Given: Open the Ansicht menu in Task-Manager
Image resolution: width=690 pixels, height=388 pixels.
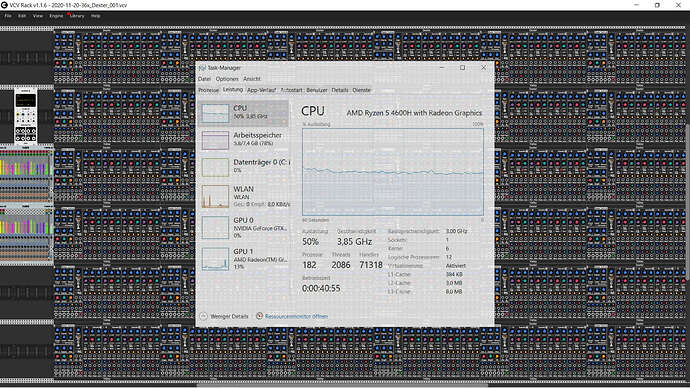Looking at the screenshot, I should (x=252, y=79).
